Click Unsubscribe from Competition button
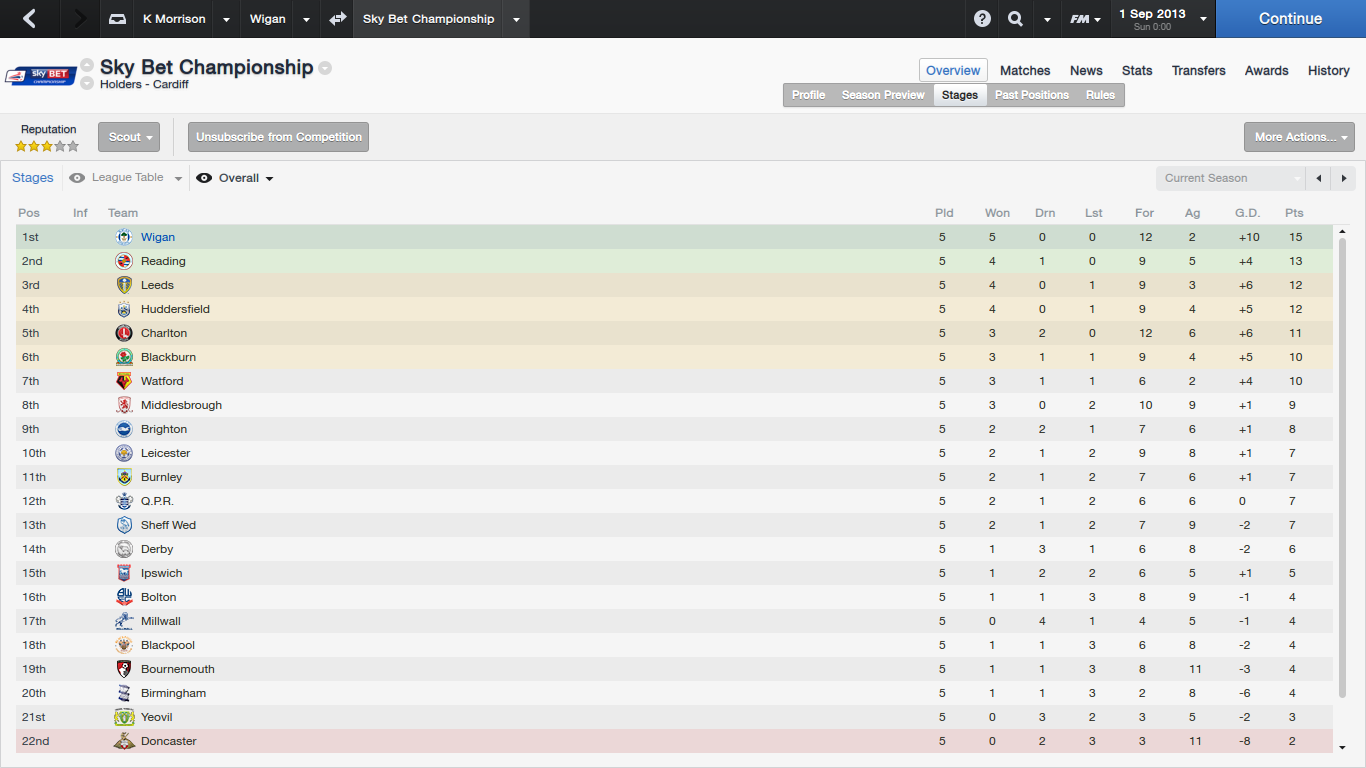Viewport: 1366px width, 768px height. tap(278, 137)
